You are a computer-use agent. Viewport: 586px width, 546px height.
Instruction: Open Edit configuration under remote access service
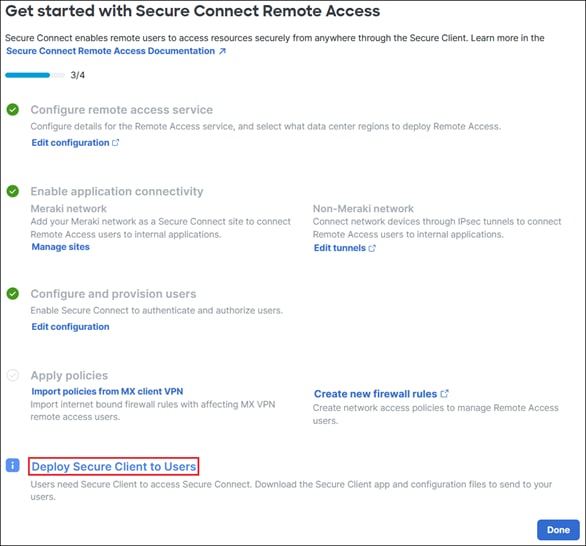tap(70, 143)
